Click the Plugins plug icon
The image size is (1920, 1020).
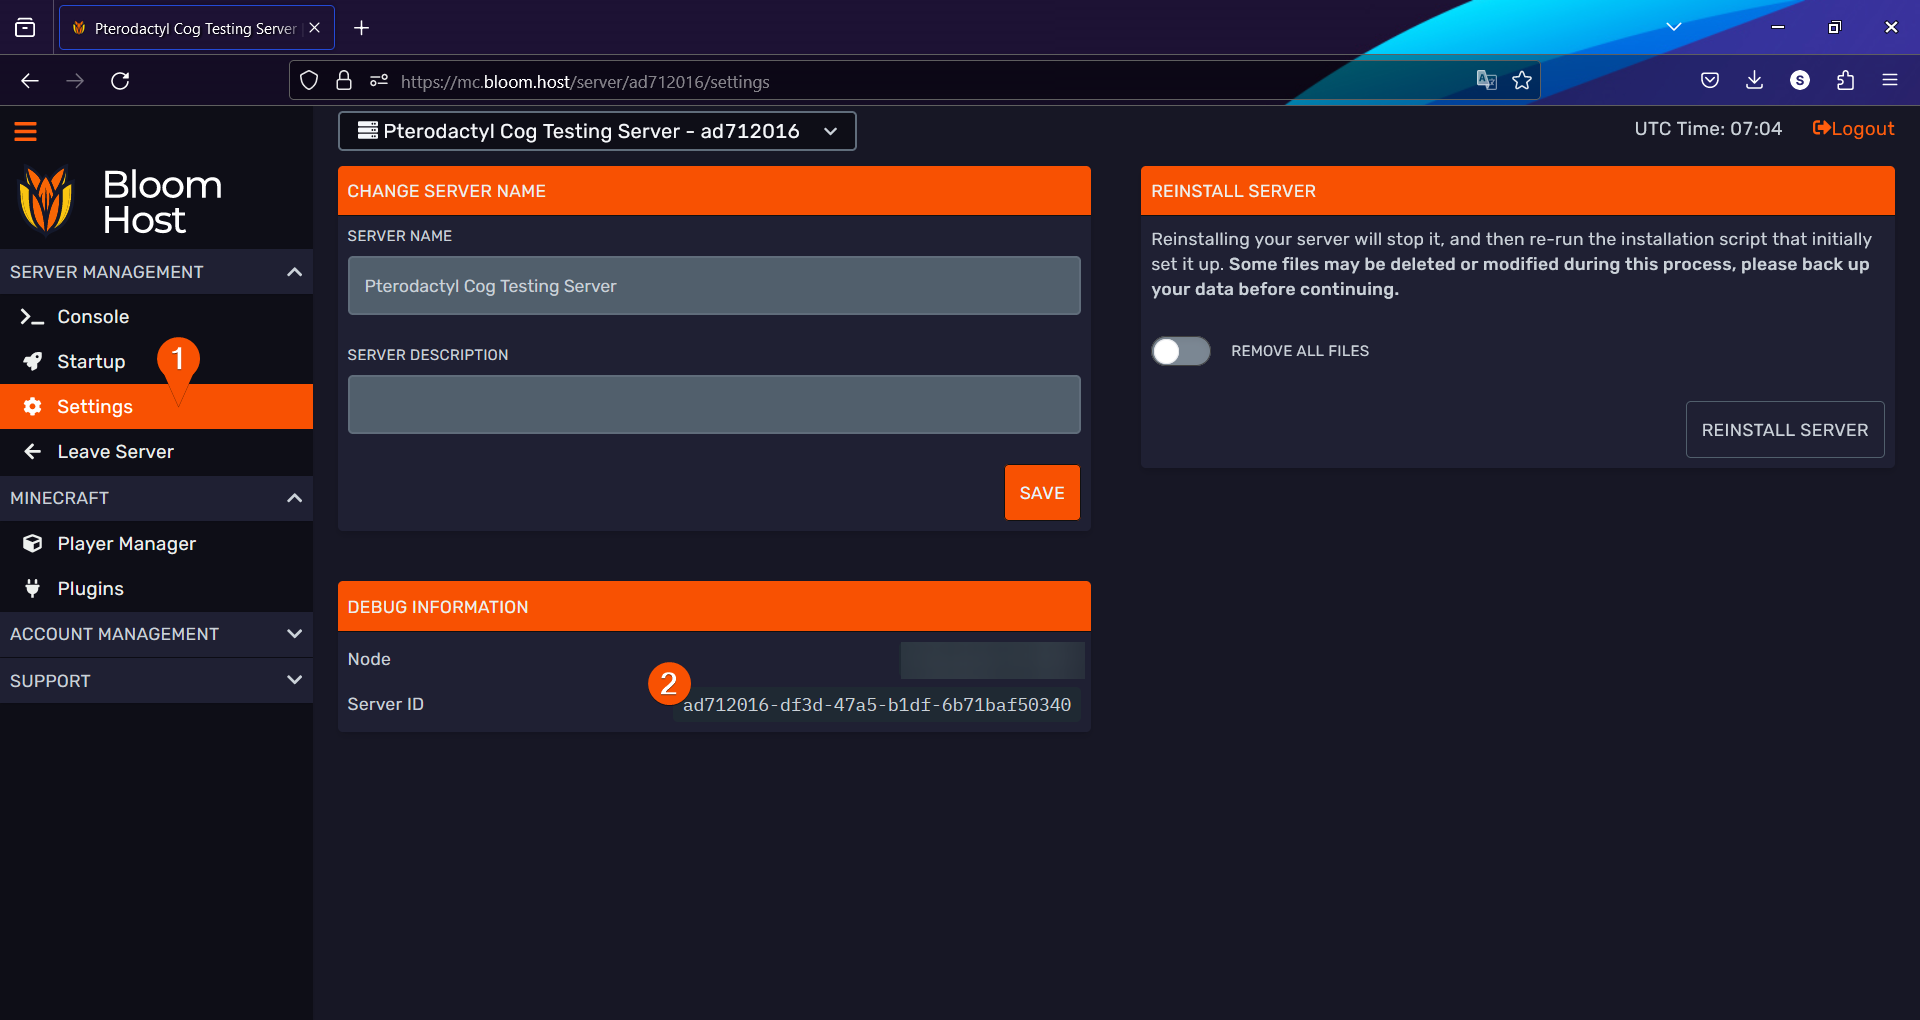click(x=33, y=588)
